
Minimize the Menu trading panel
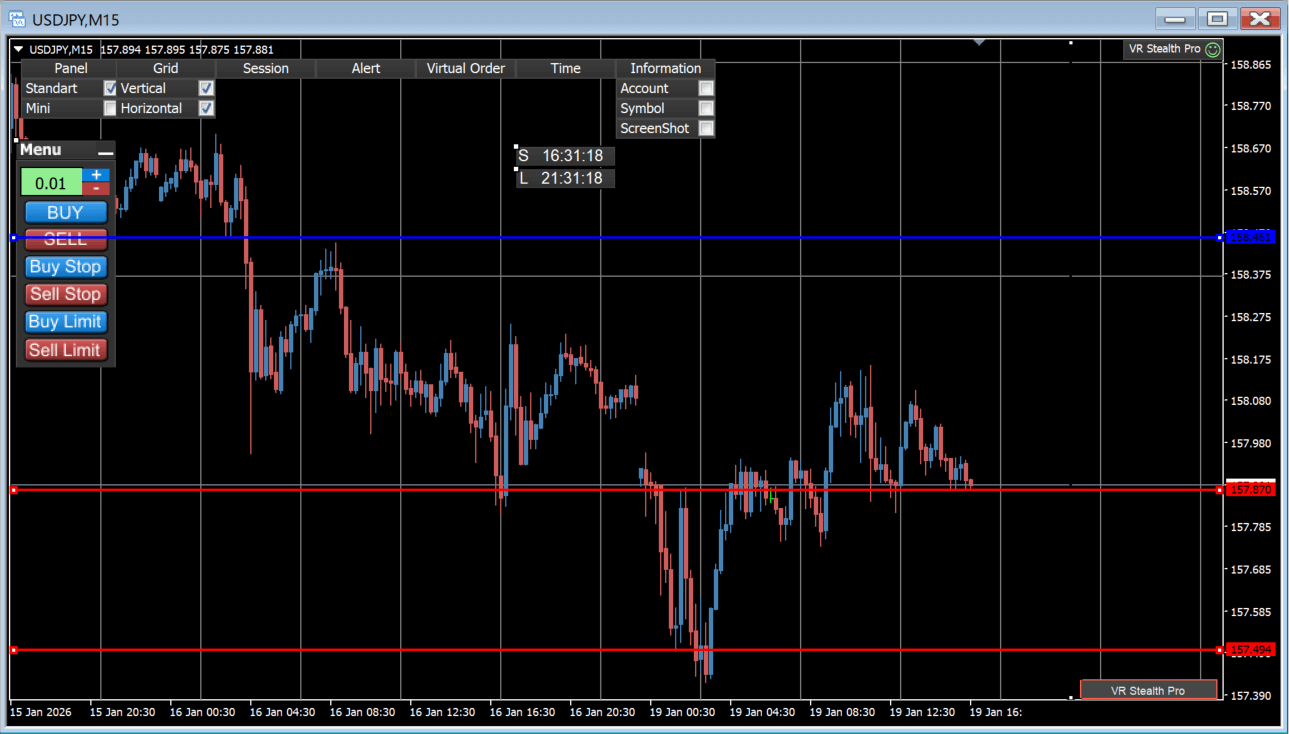(x=105, y=151)
